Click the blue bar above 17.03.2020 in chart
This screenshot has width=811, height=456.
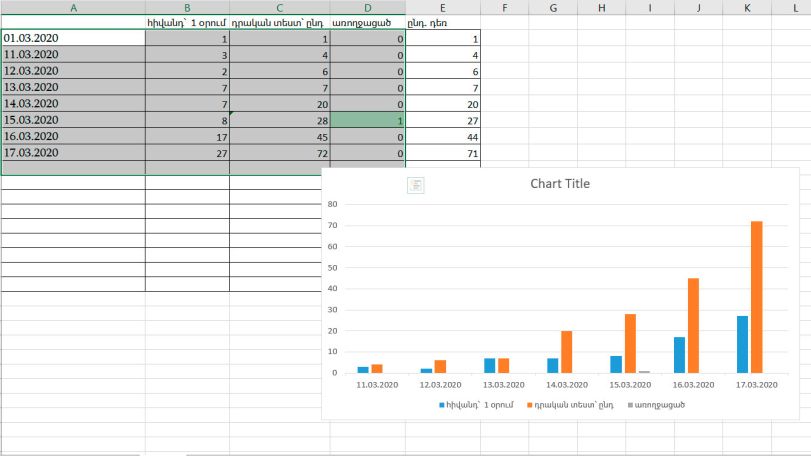click(x=742, y=344)
